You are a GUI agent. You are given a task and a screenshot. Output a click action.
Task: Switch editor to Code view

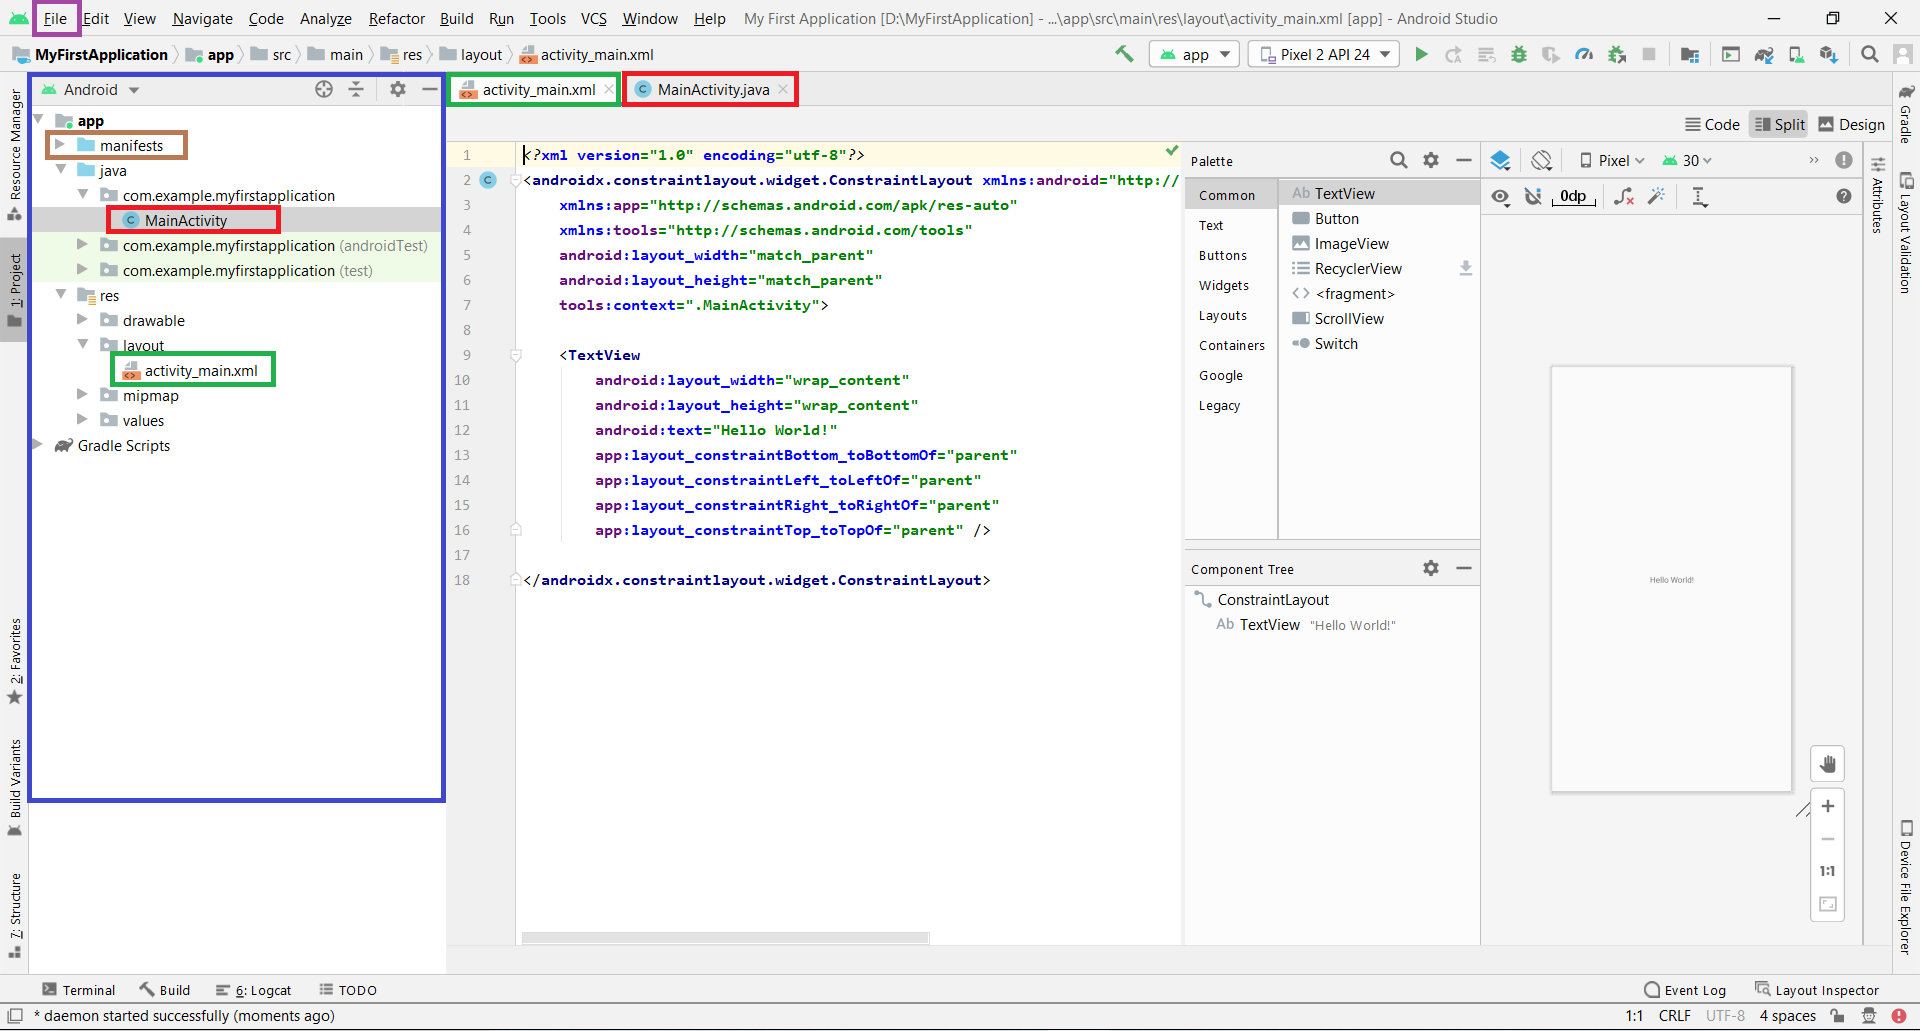[x=1712, y=124]
